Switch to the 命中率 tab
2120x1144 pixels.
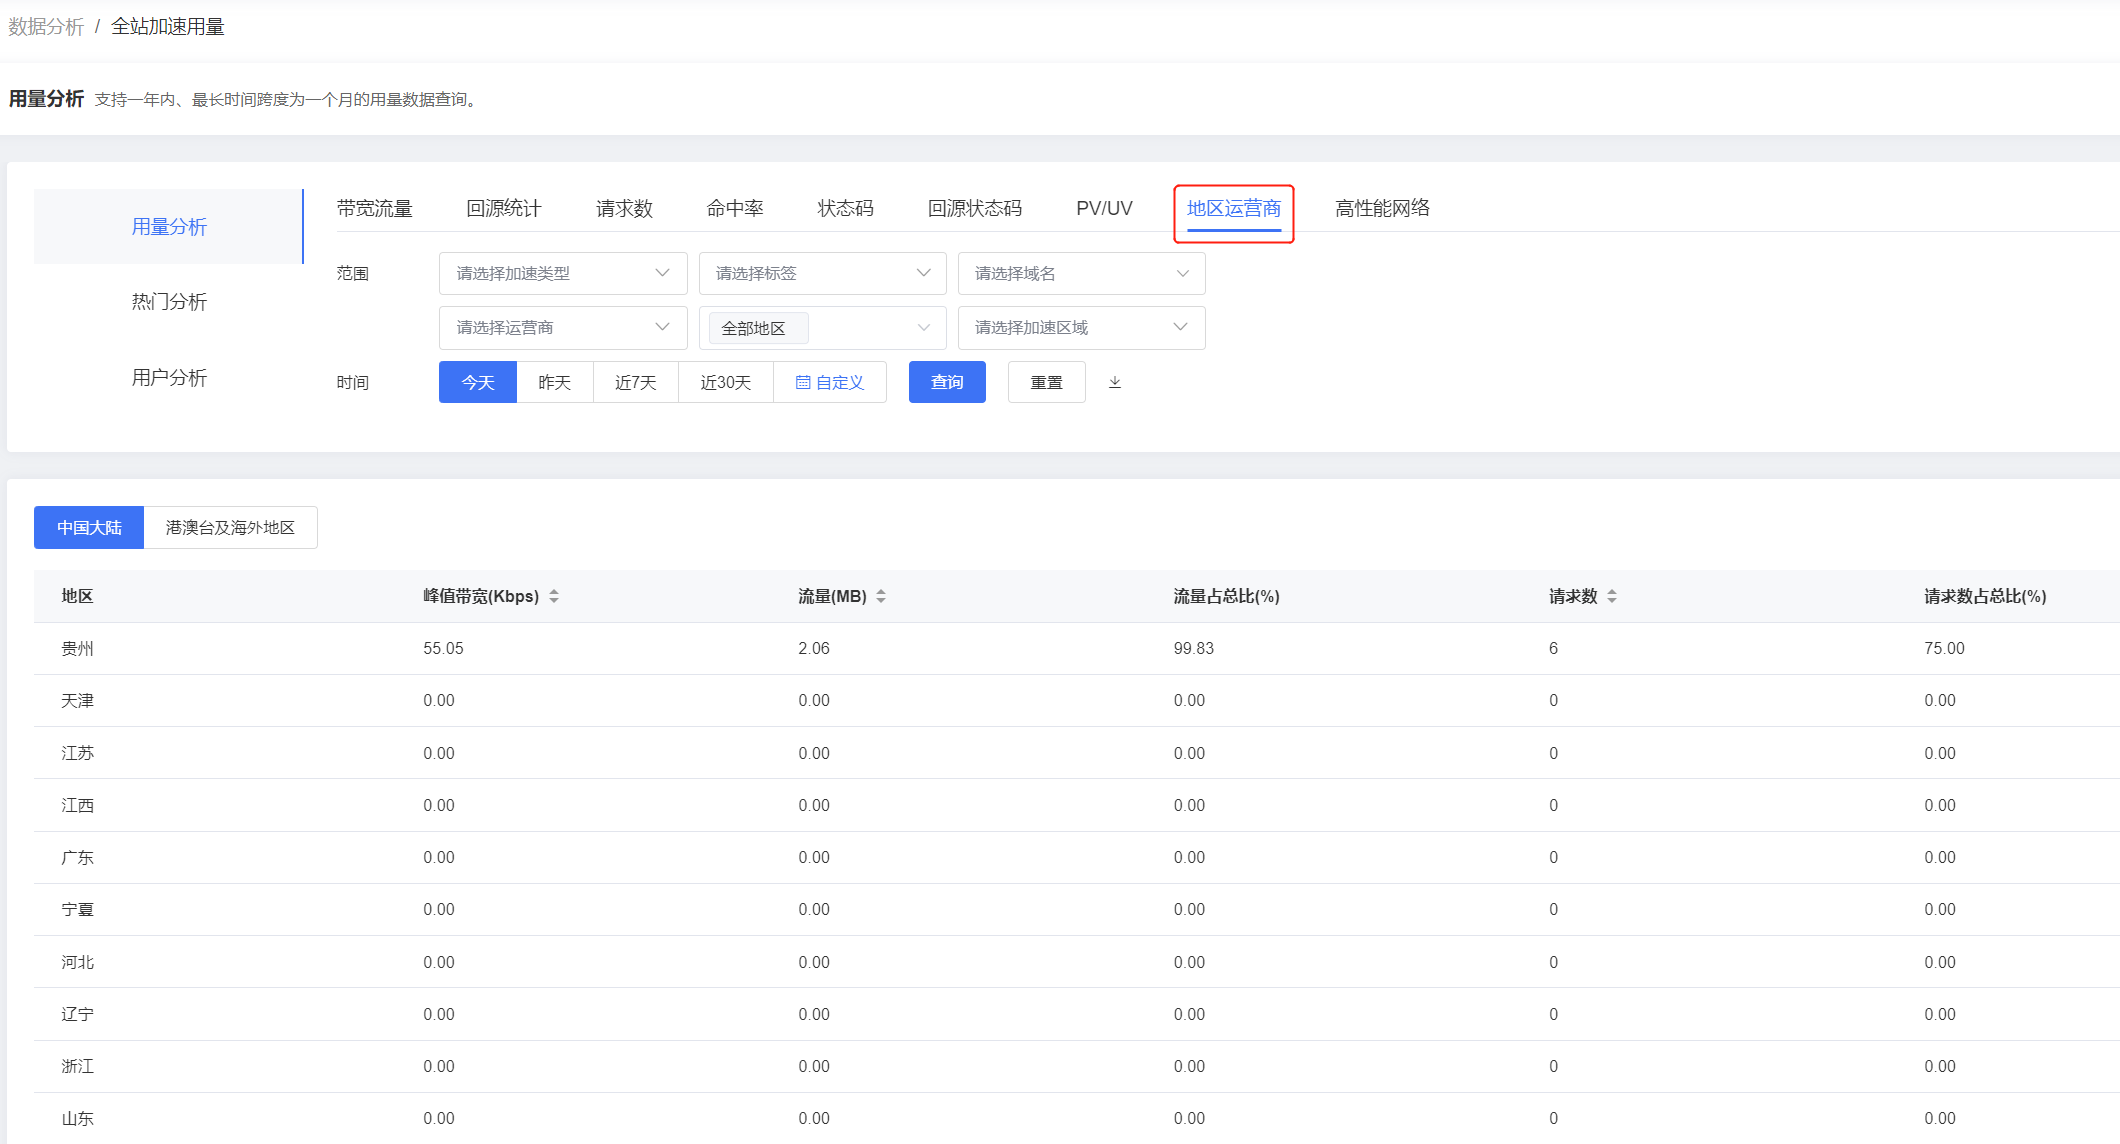(x=735, y=208)
